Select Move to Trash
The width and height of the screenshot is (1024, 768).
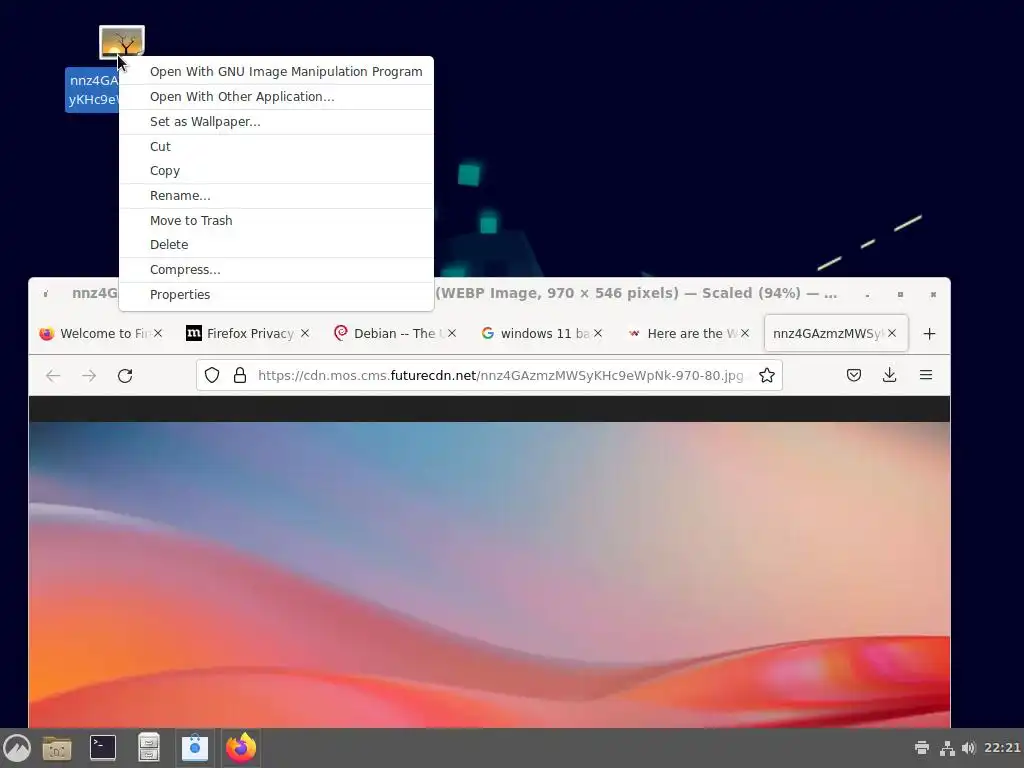click(276, 221)
